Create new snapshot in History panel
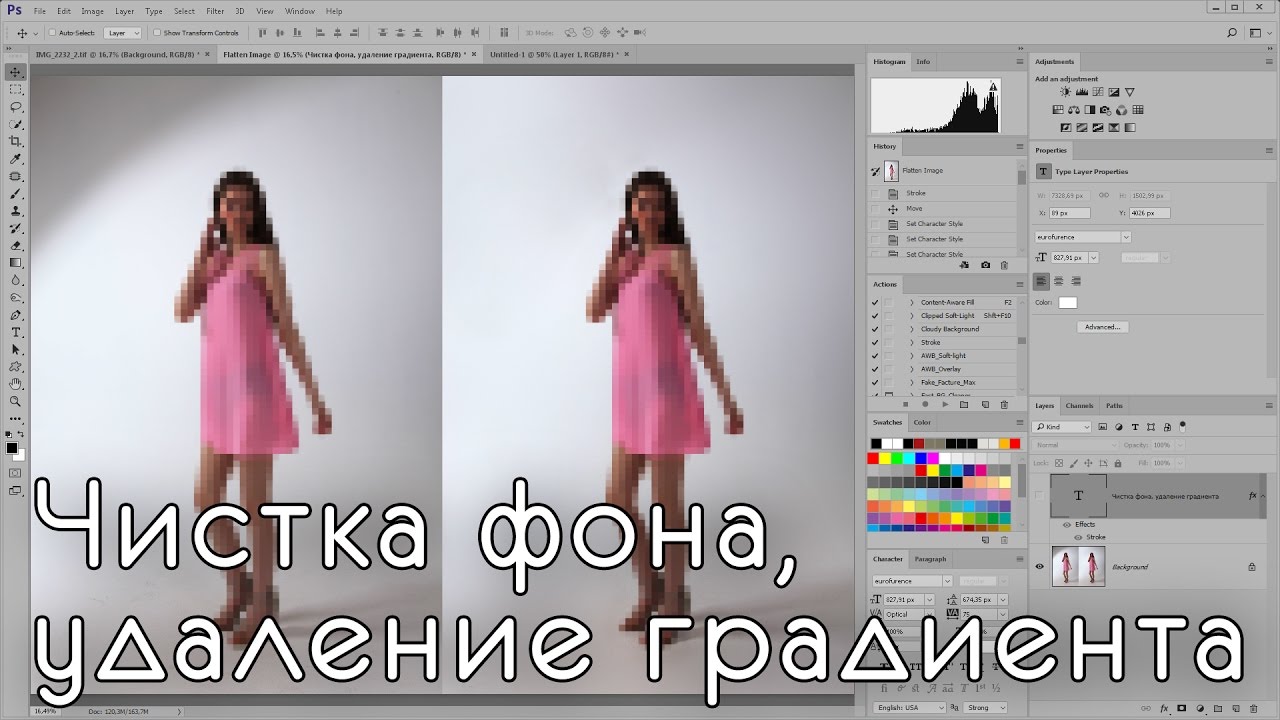Image resolution: width=1280 pixels, height=720 pixels. tap(986, 265)
